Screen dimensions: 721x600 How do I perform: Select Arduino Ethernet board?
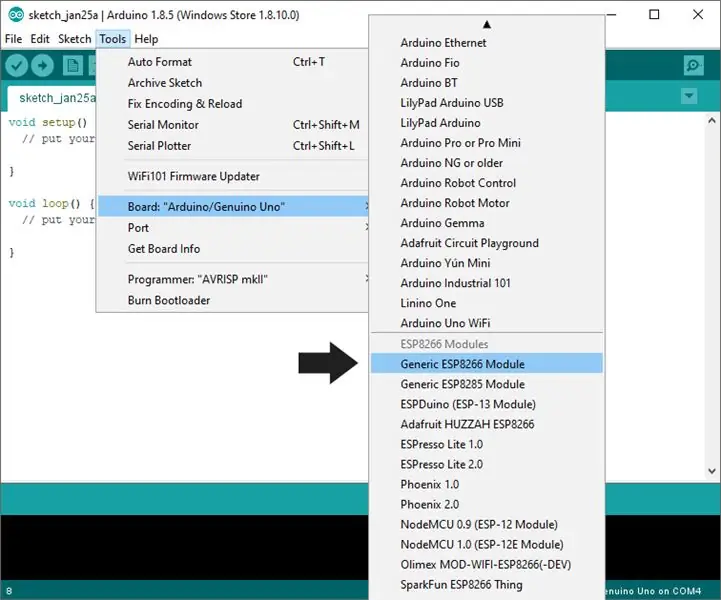(486, 43)
